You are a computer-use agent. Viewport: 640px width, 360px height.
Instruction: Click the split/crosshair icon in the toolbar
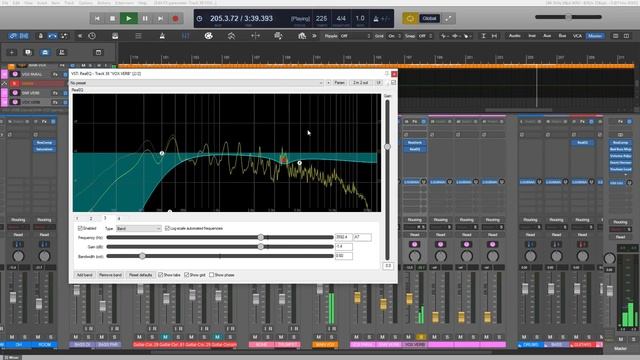256,36
